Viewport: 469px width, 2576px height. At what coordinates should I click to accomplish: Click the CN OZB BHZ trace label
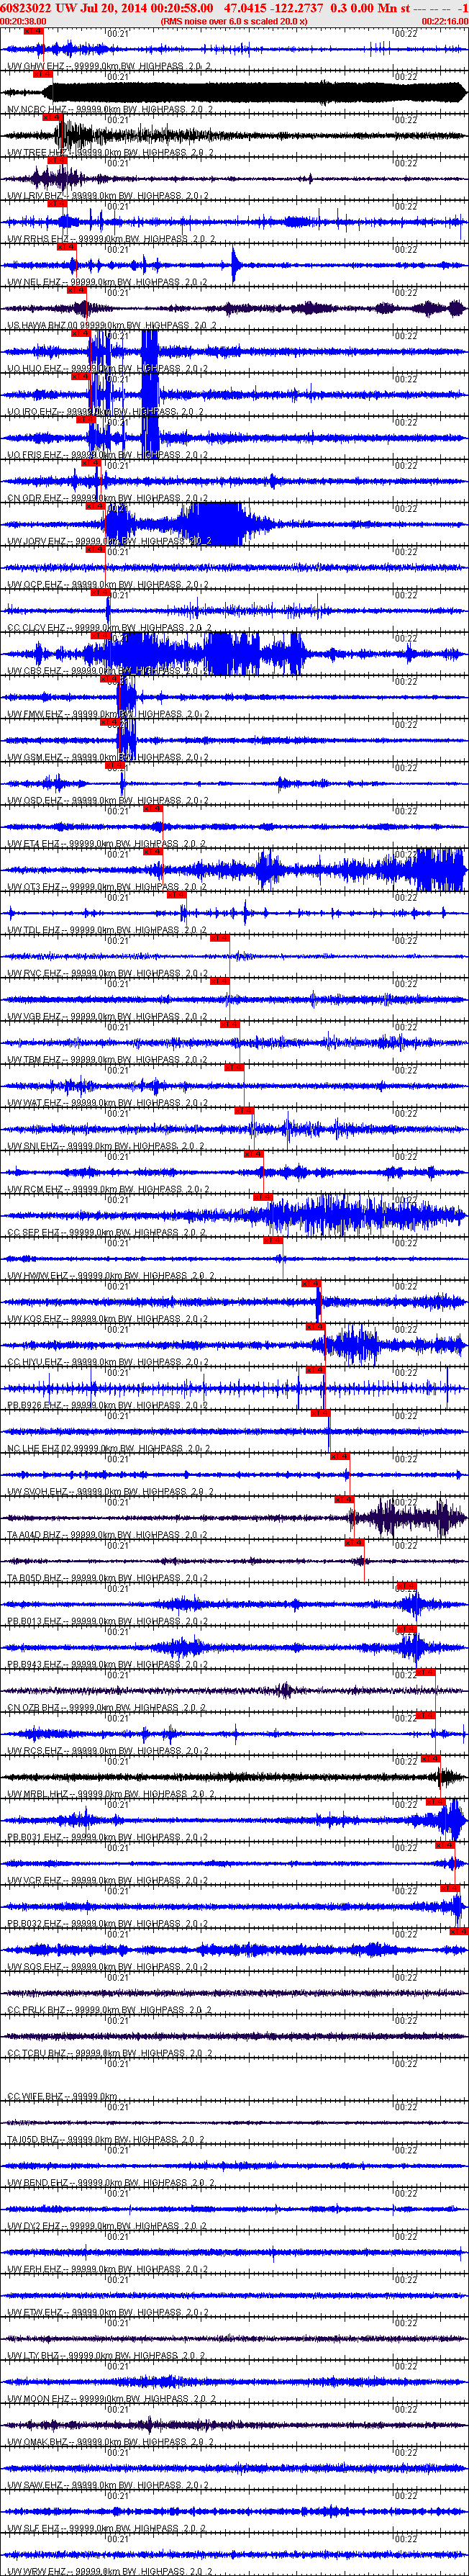coord(106,1707)
